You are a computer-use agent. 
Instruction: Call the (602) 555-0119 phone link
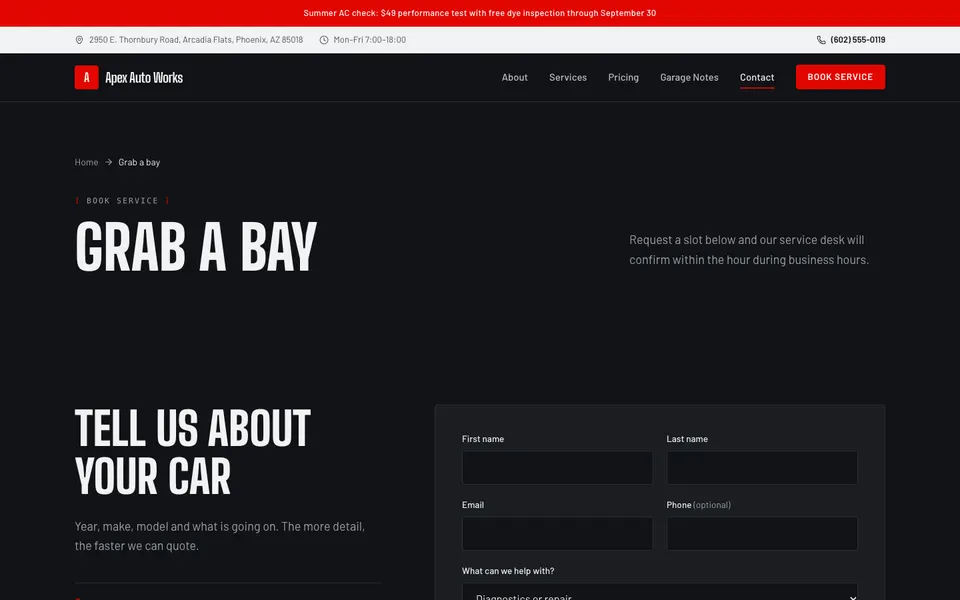coord(857,40)
